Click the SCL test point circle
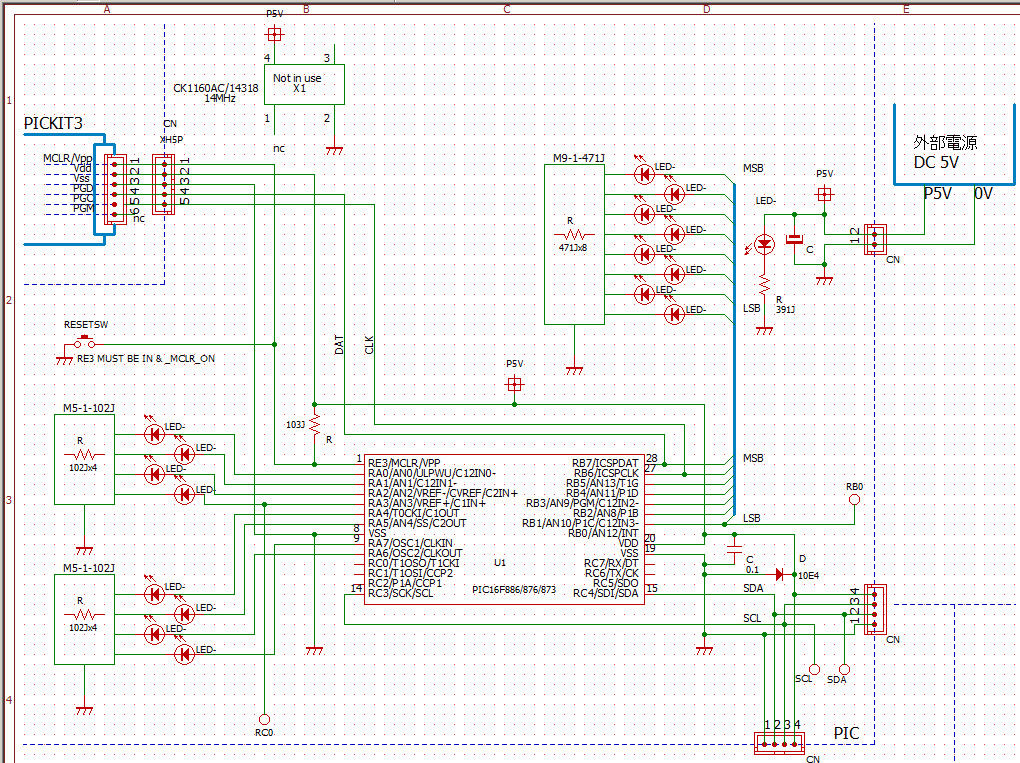This screenshot has height=763, width=1020. click(814, 669)
